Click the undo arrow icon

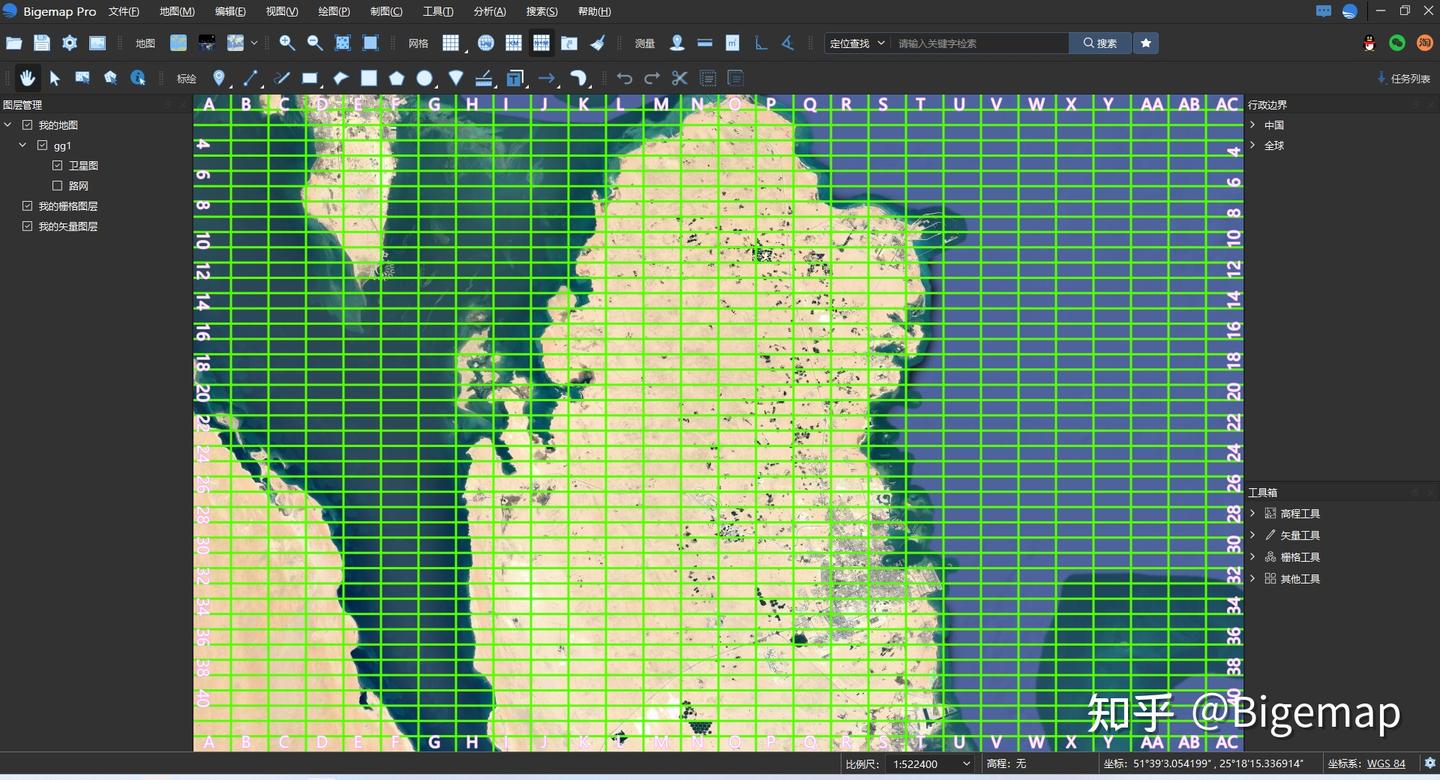pos(624,78)
